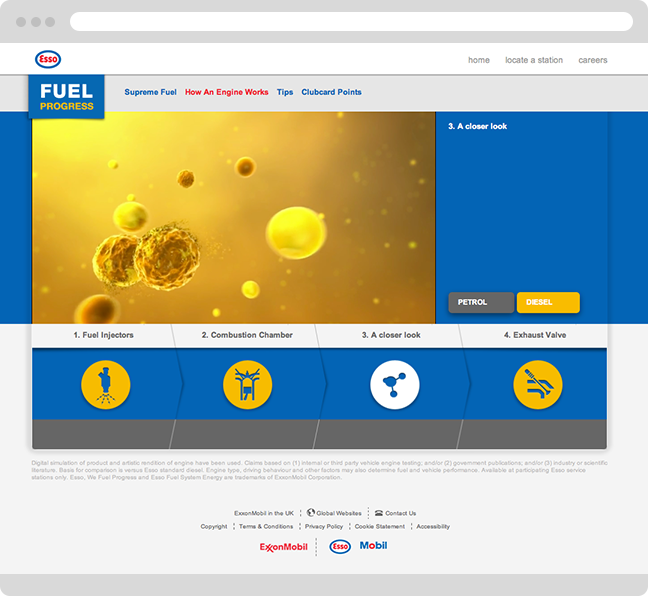Open the Copyright footer link
The width and height of the screenshot is (648, 596).
click(214, 527)
